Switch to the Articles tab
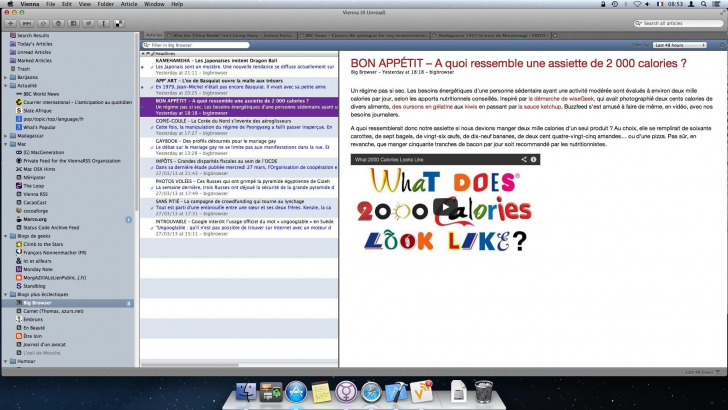Screen dimensions: 728x410 [x=153, y=35]
